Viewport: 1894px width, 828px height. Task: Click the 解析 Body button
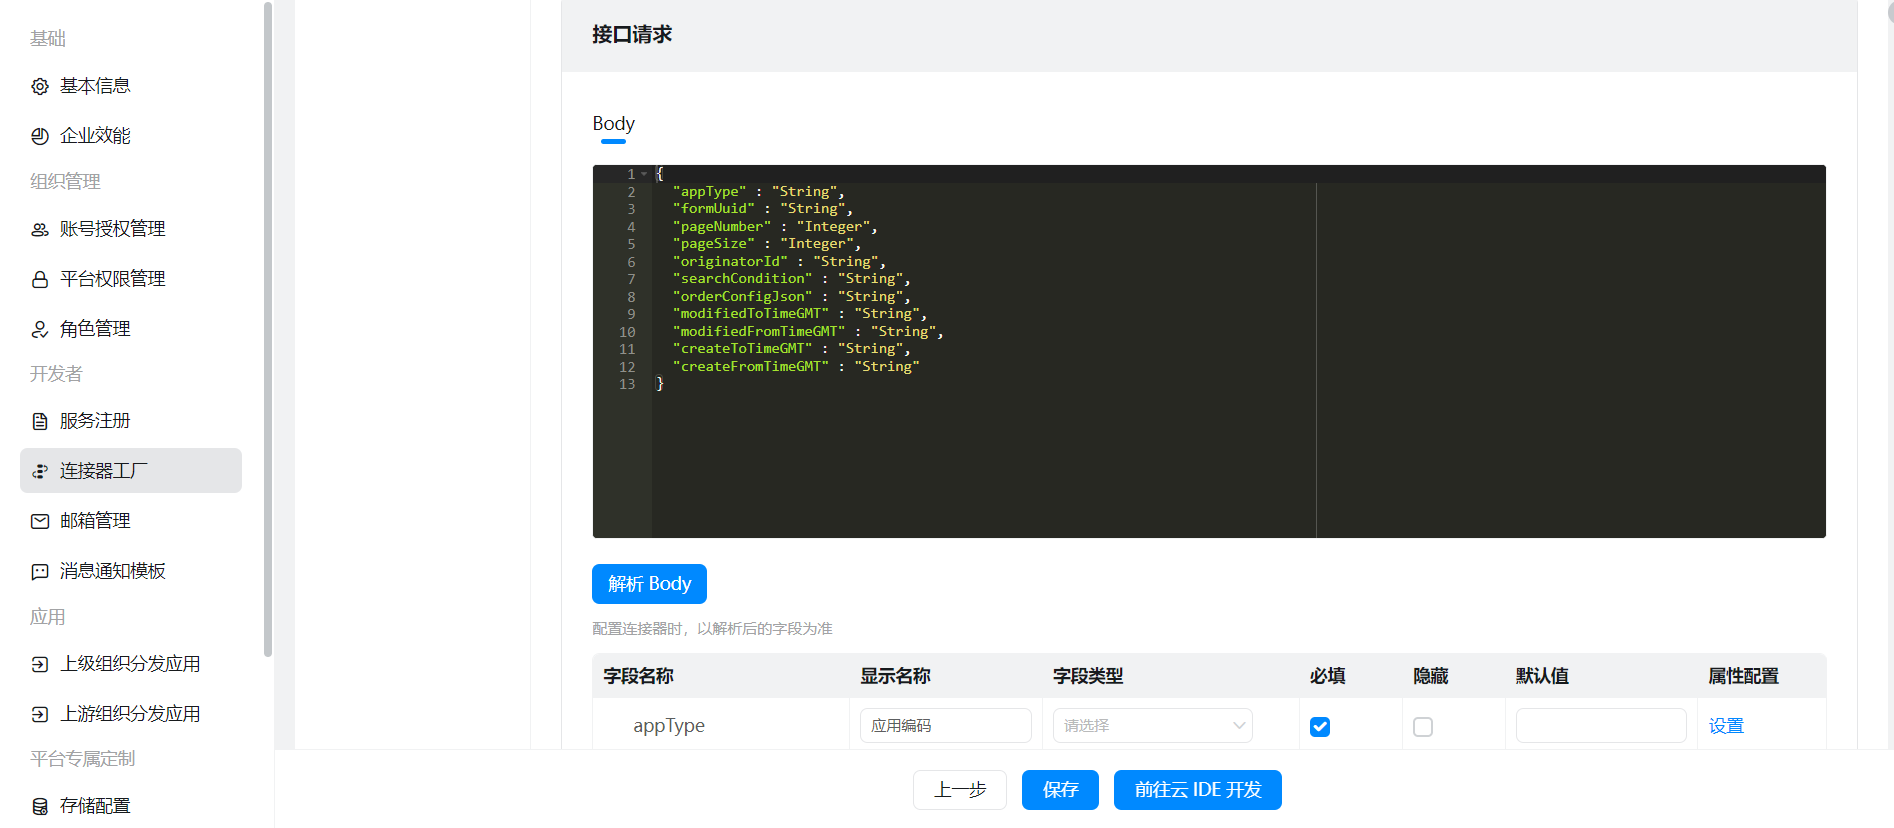point(649,584)
